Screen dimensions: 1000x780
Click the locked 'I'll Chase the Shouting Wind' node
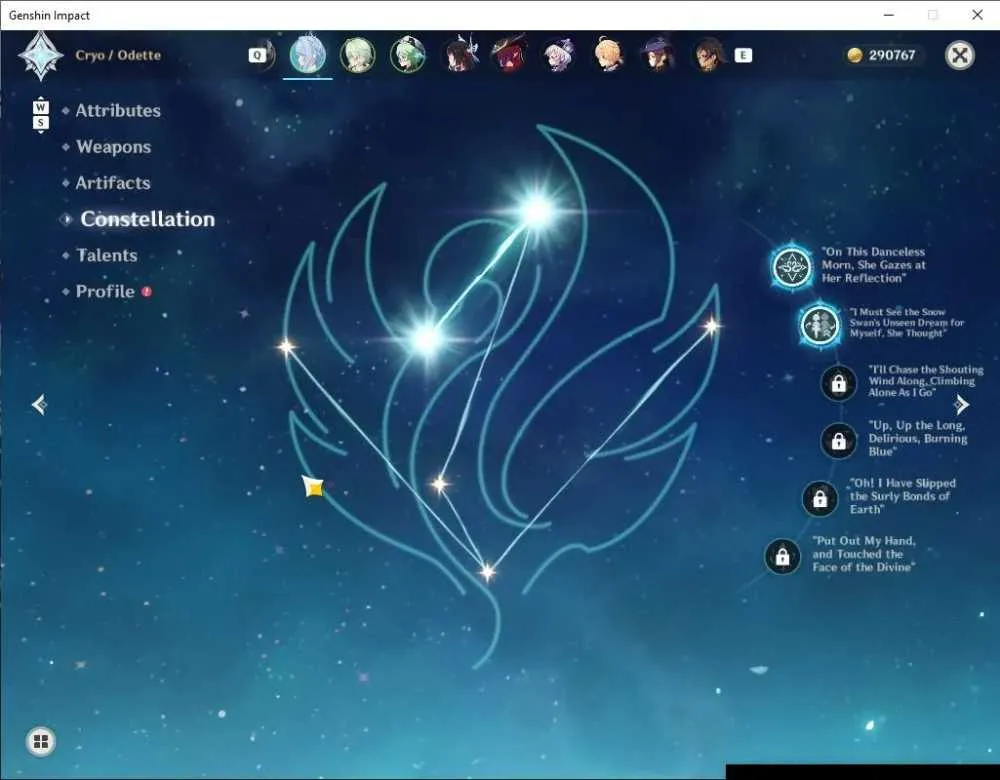[839, 383]
